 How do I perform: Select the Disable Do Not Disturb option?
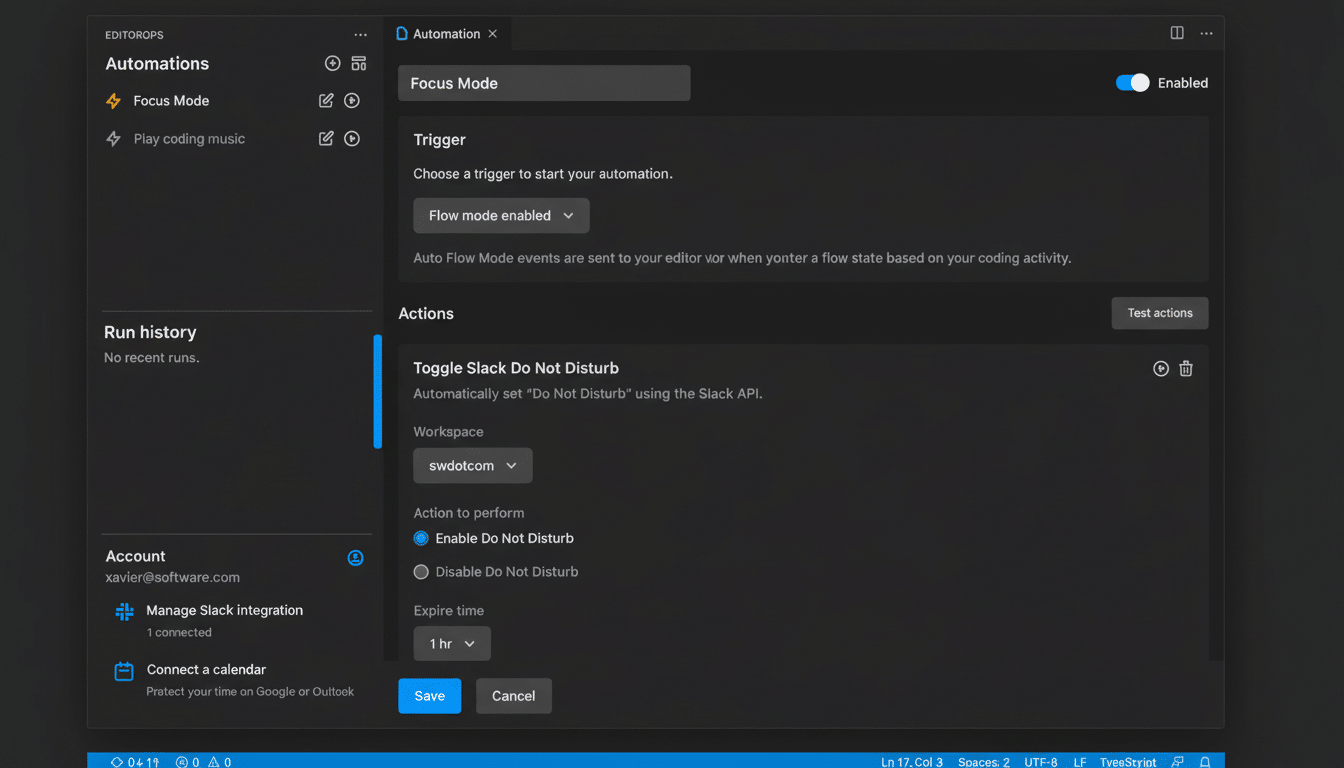(x=420, y=571)
